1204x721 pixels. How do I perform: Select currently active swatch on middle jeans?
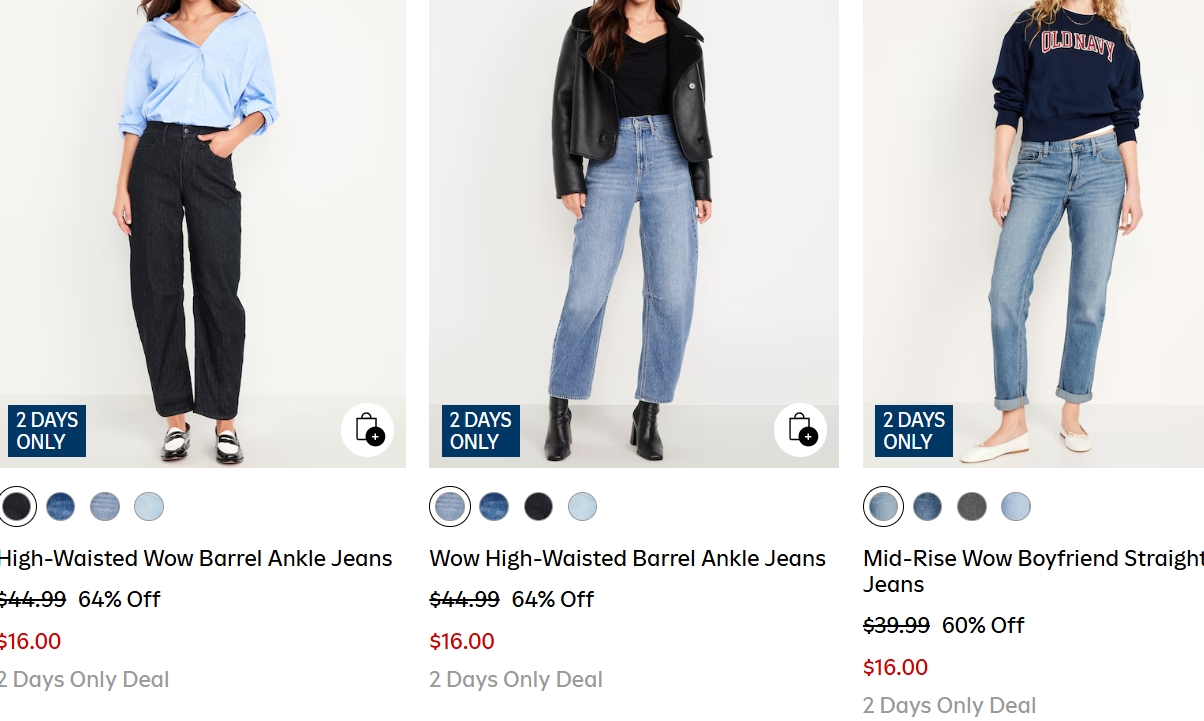pyautogui.click(x=449, y=506)
